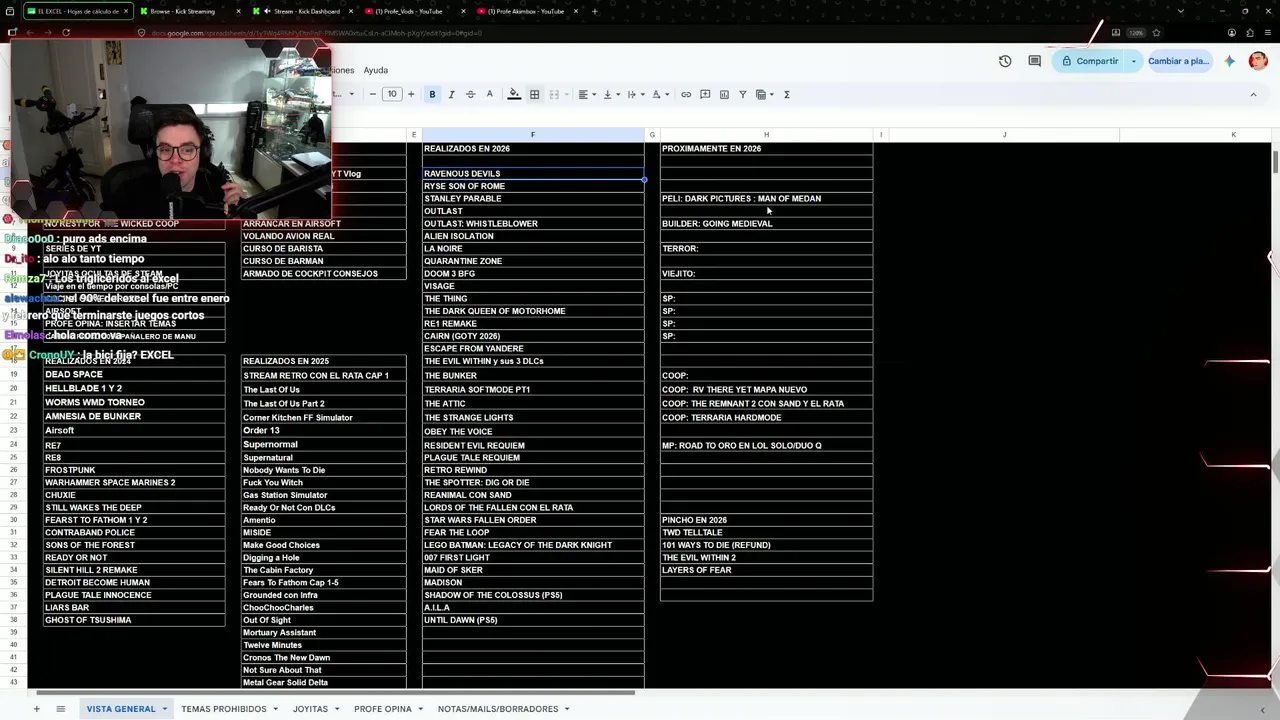This screenshot has height=720, width=1280.
Task: Select the VISTA GENERAL sheet tab
Action: (121, 709)
